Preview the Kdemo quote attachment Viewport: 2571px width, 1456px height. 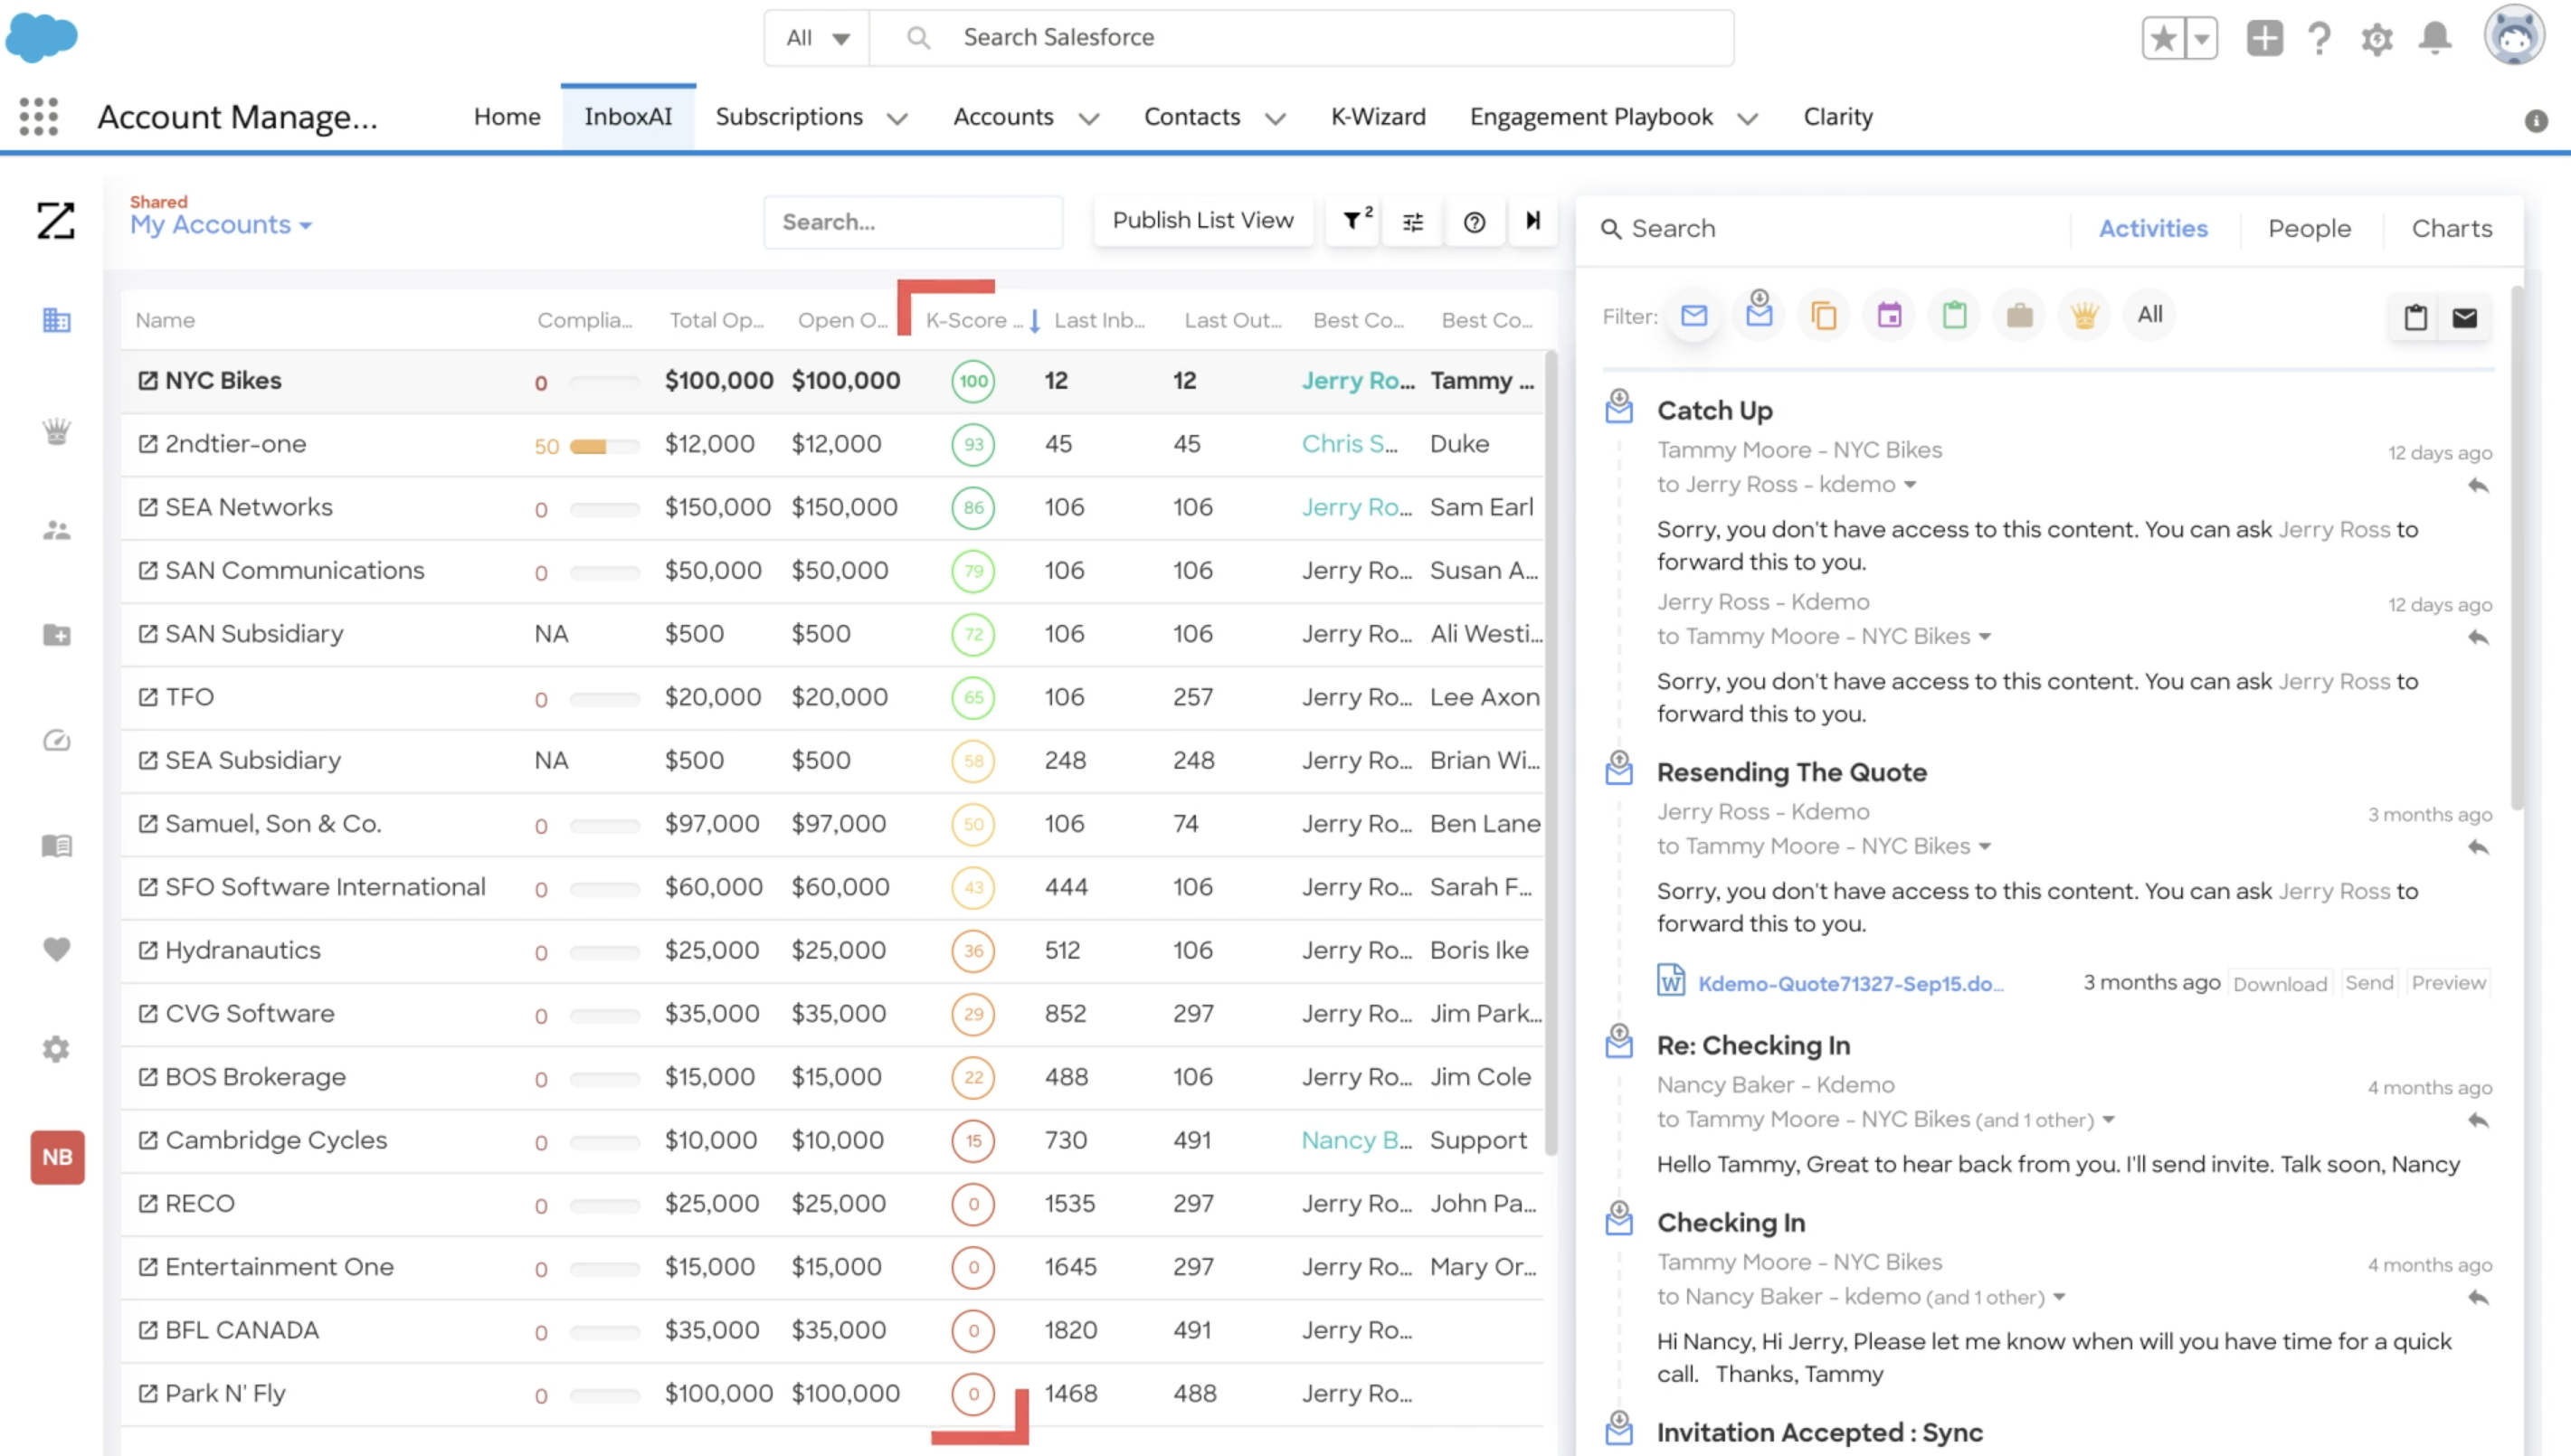click(2447, 983)
